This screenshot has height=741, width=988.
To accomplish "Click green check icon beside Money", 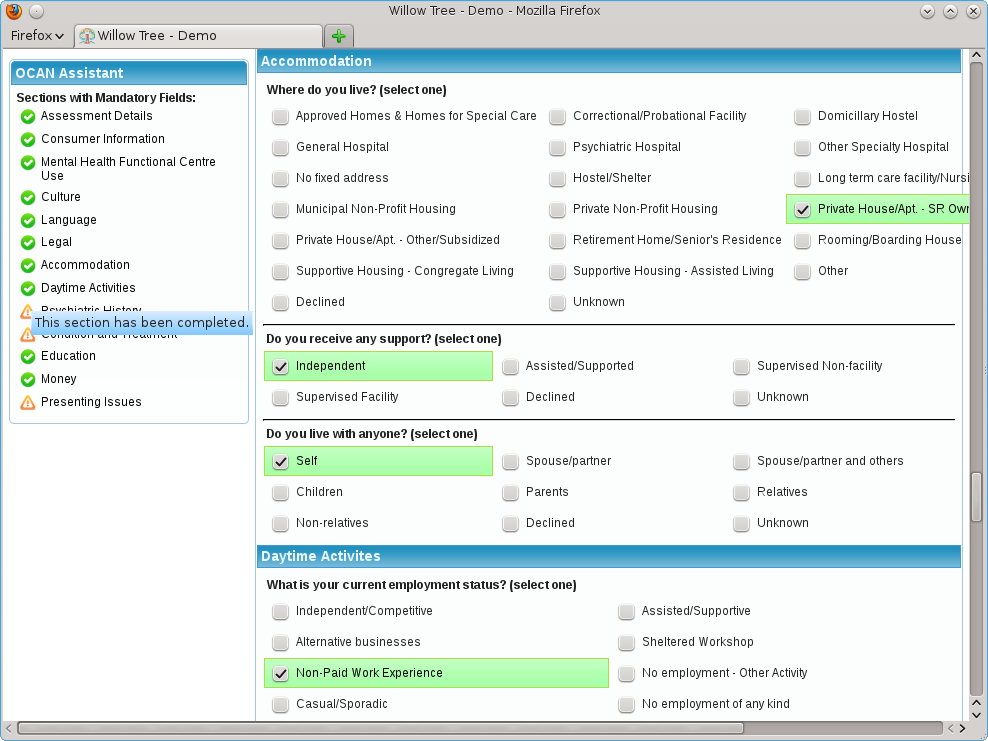I will [28, 379].
